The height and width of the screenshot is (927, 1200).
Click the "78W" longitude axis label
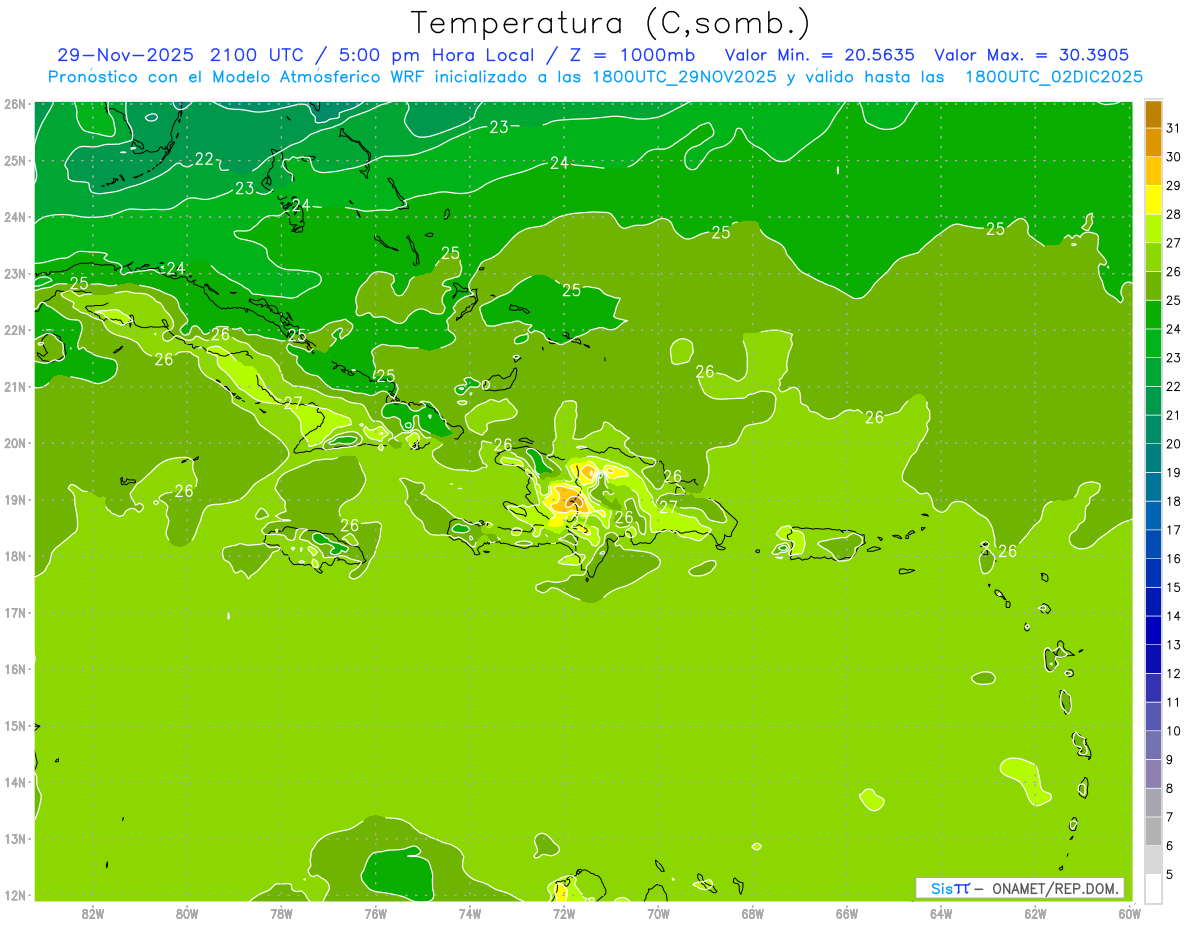(281, 912)
